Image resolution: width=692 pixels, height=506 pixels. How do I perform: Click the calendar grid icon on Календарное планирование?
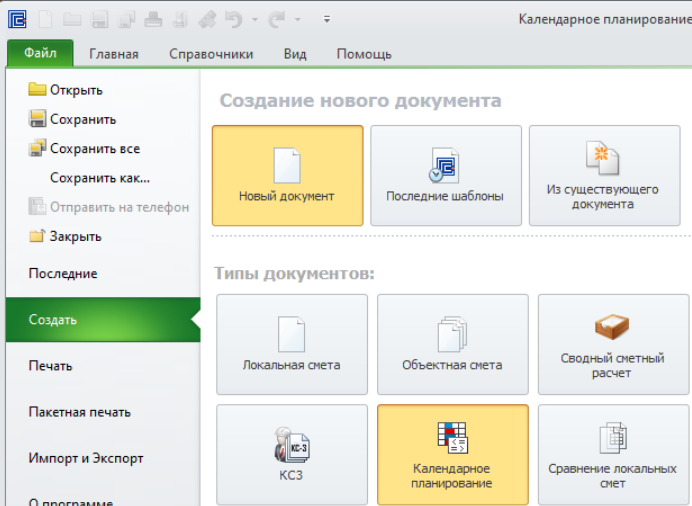(452, 438)
